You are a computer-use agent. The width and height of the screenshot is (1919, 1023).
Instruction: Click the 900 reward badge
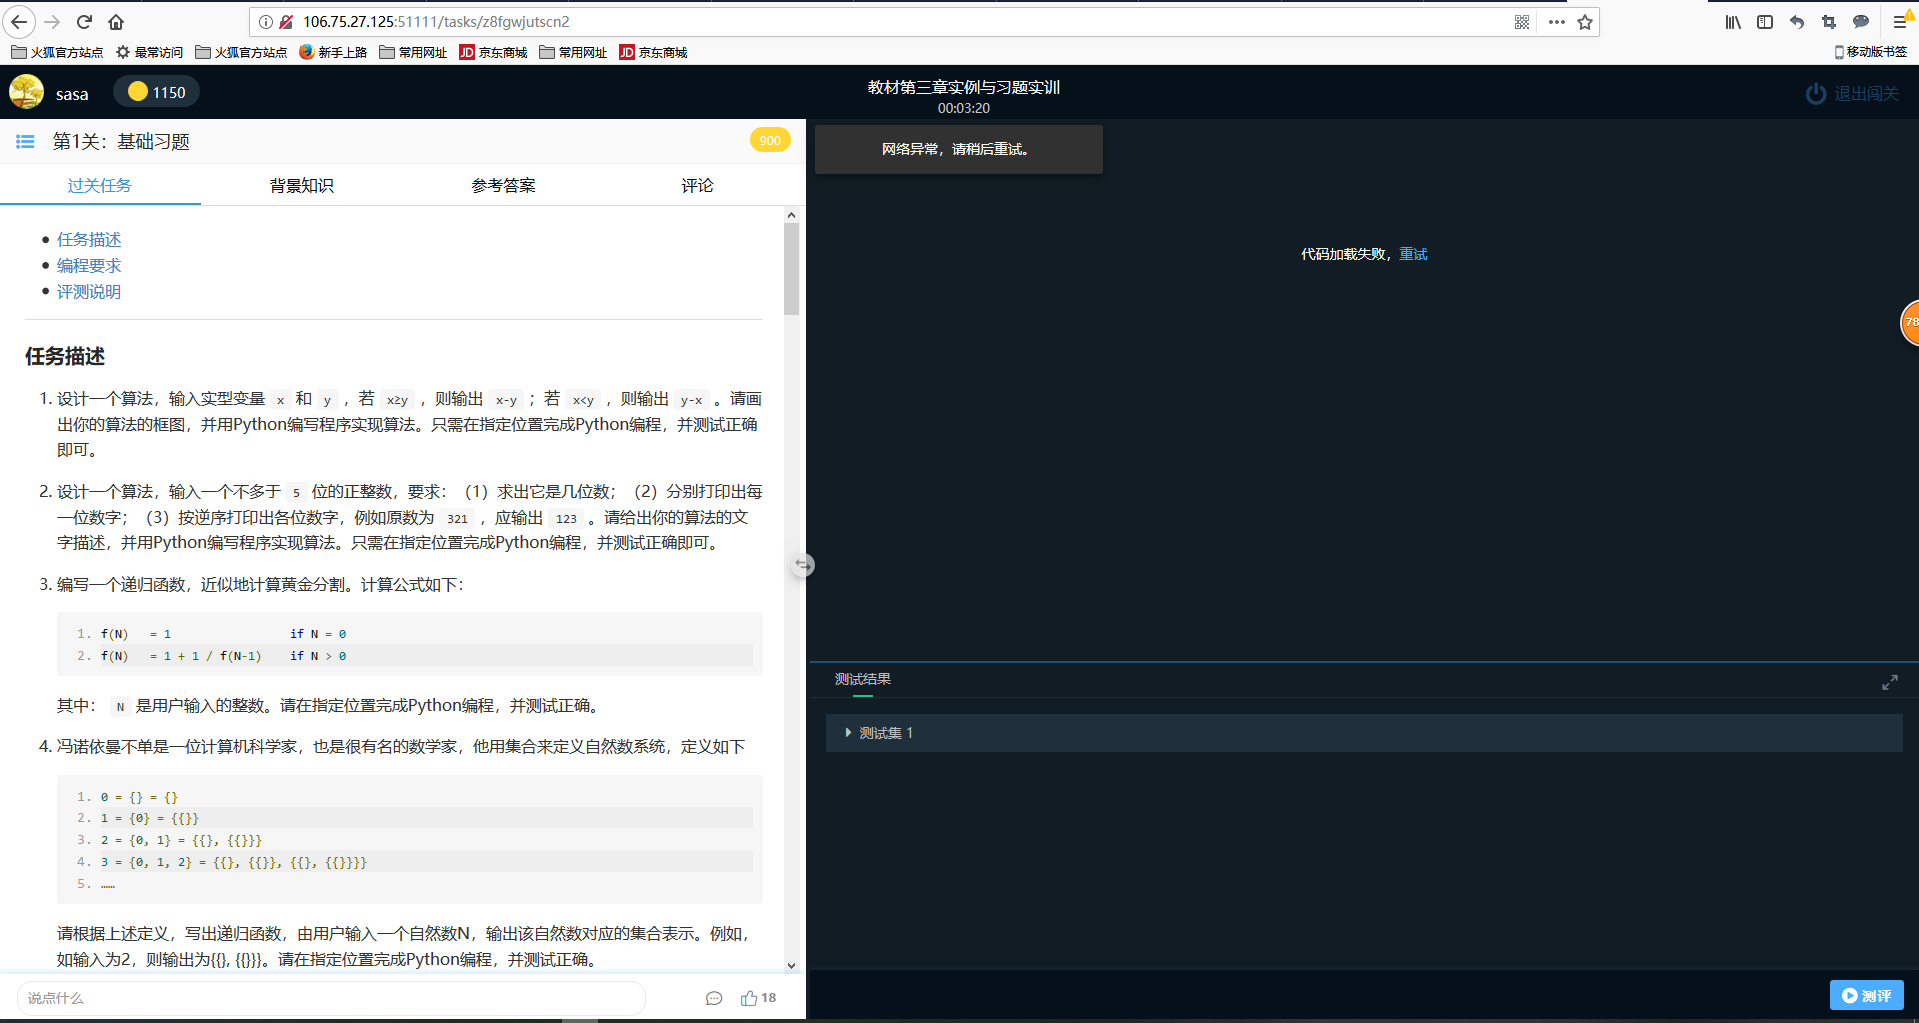point(770,140)
